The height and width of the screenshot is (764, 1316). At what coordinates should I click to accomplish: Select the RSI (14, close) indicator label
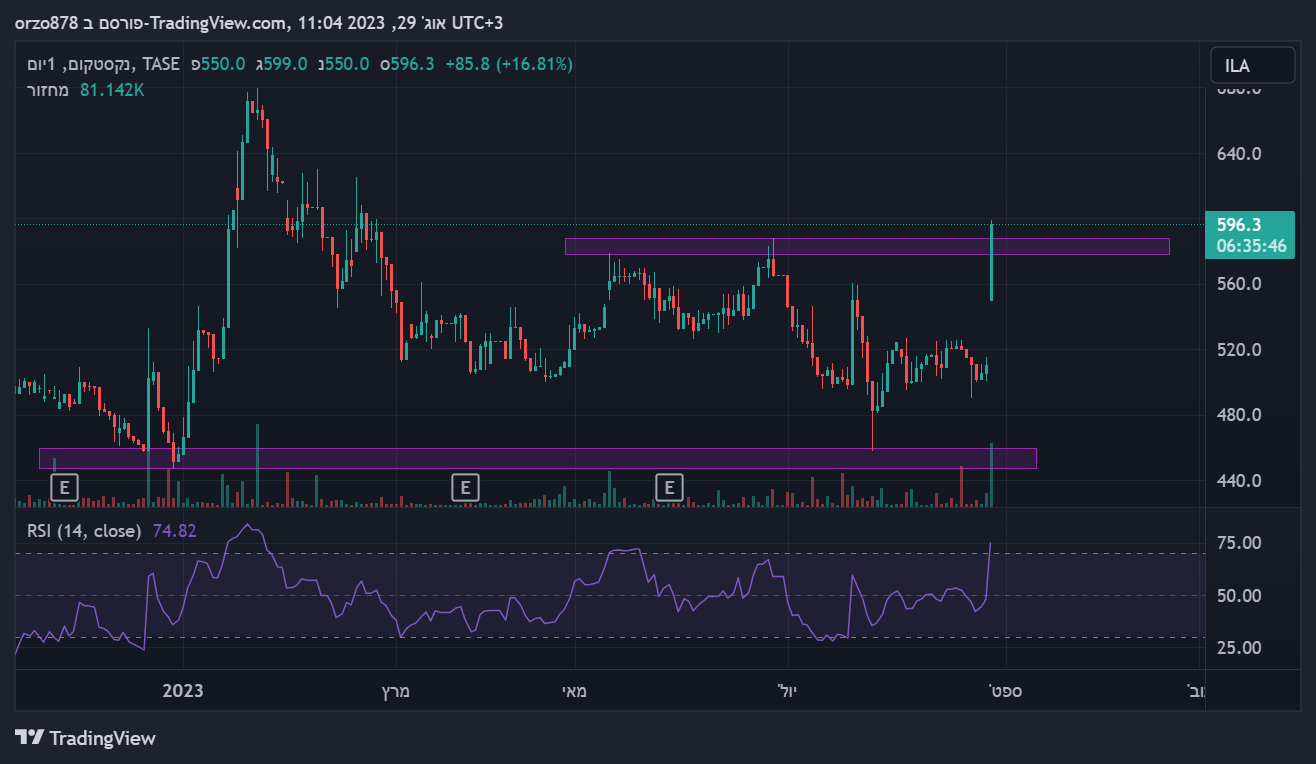pos(84,530)
